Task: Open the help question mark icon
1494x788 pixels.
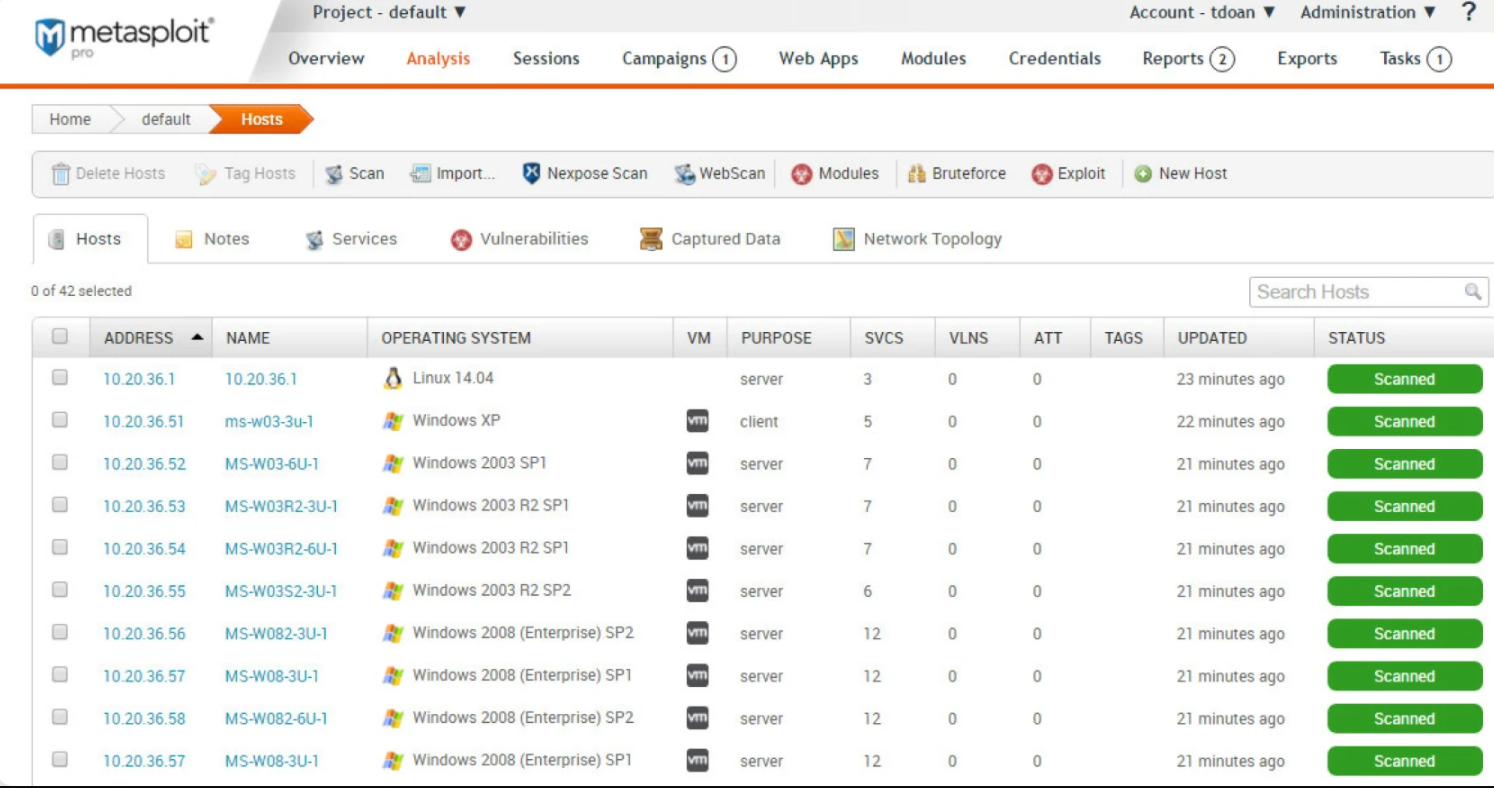Action: coord(1469,13)
